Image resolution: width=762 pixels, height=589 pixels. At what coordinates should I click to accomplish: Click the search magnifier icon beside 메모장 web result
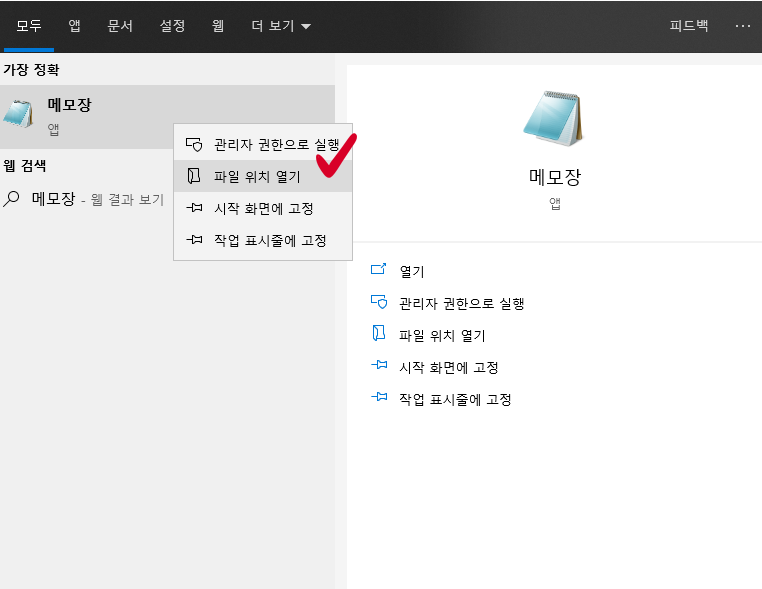tap(11, 199)
